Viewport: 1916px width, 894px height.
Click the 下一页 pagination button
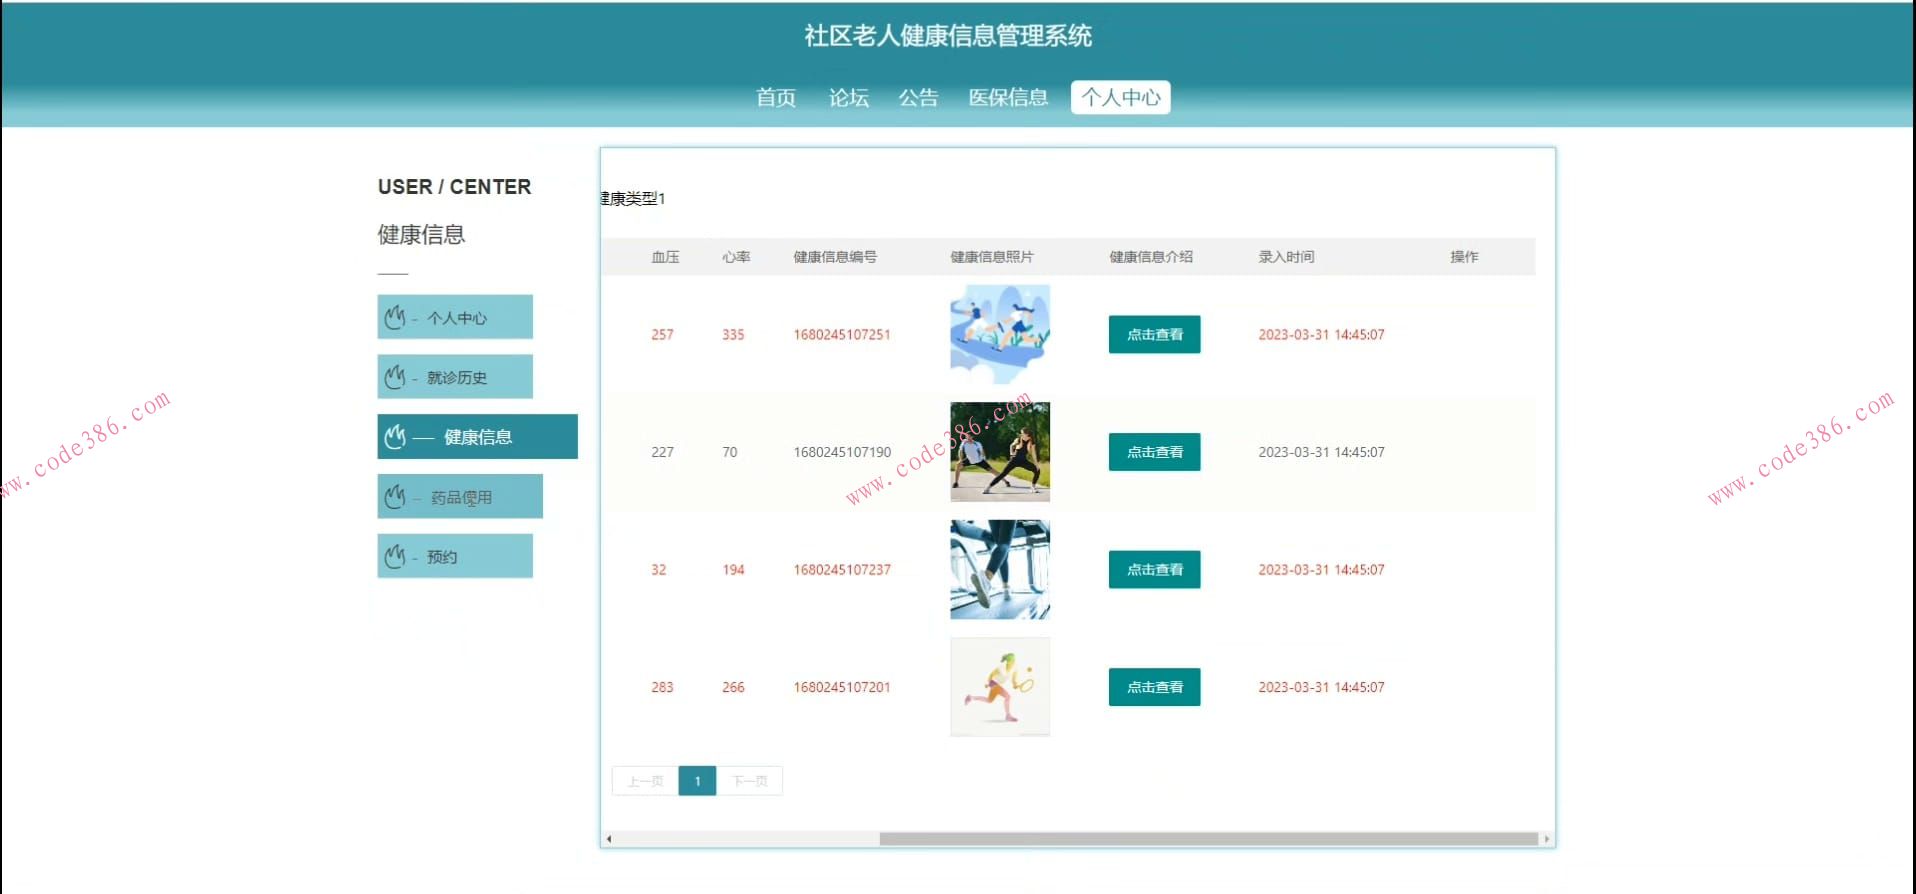point(749,781)
